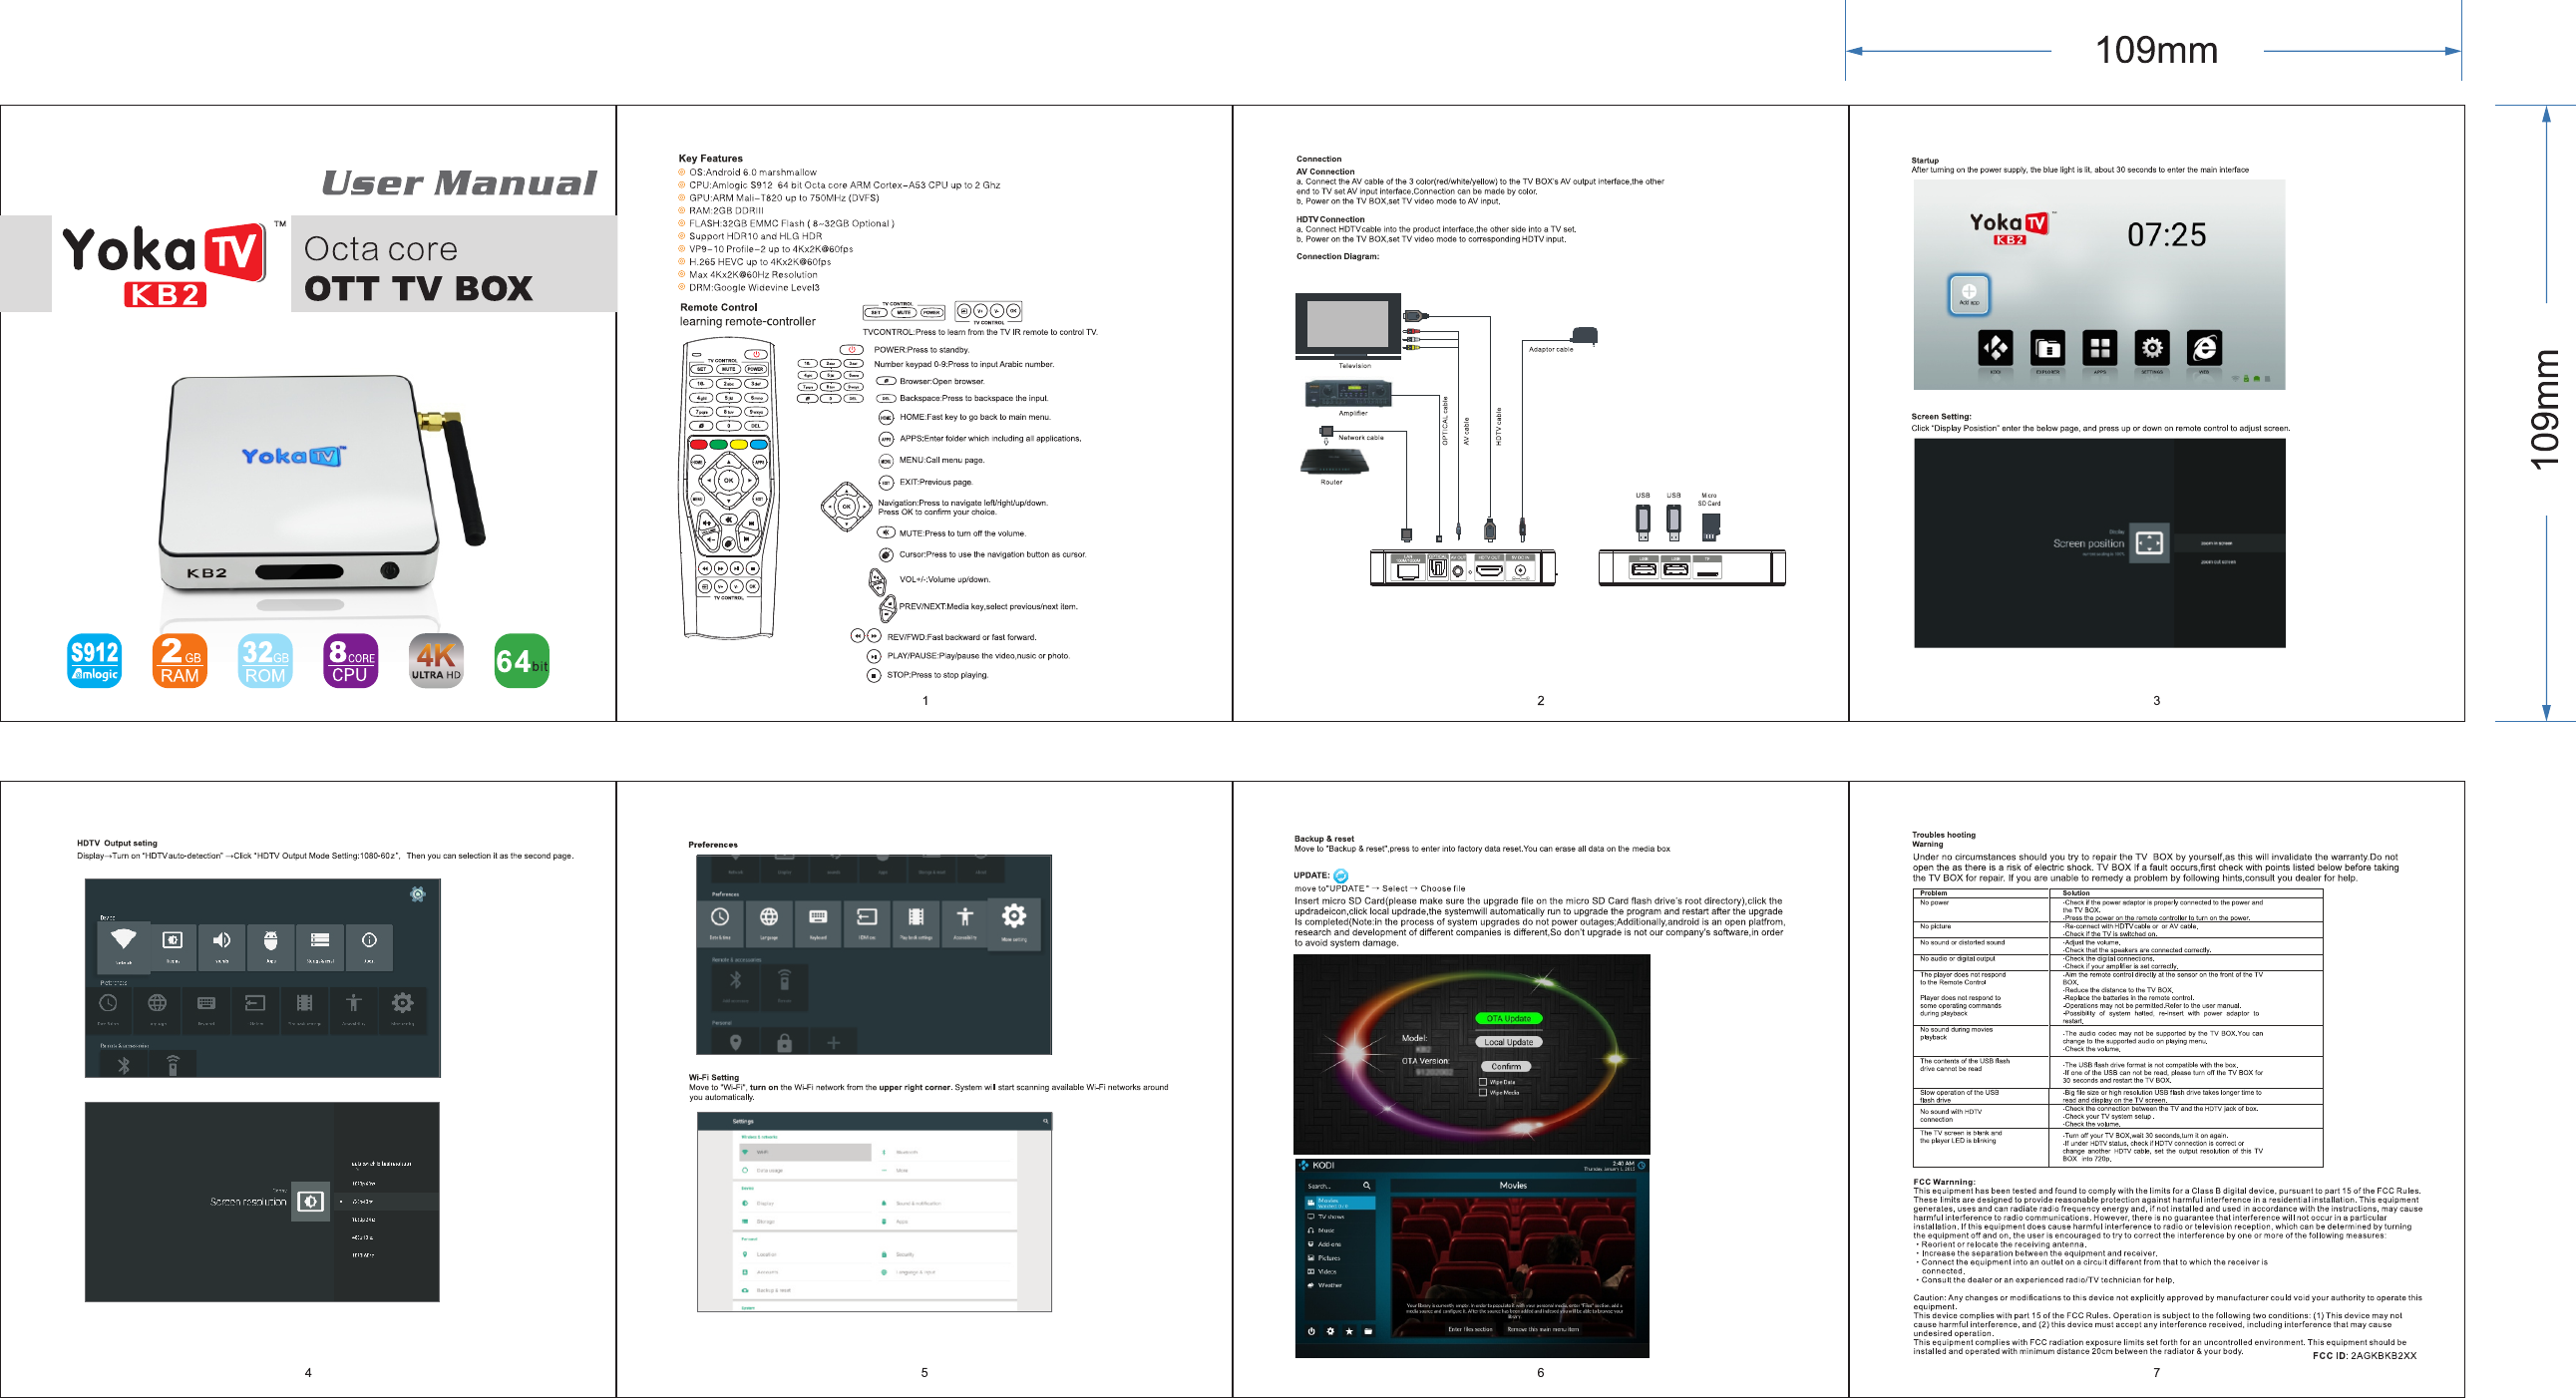Select the Network Wi-Fi tile in Device settings

click(x=123, y=945)
